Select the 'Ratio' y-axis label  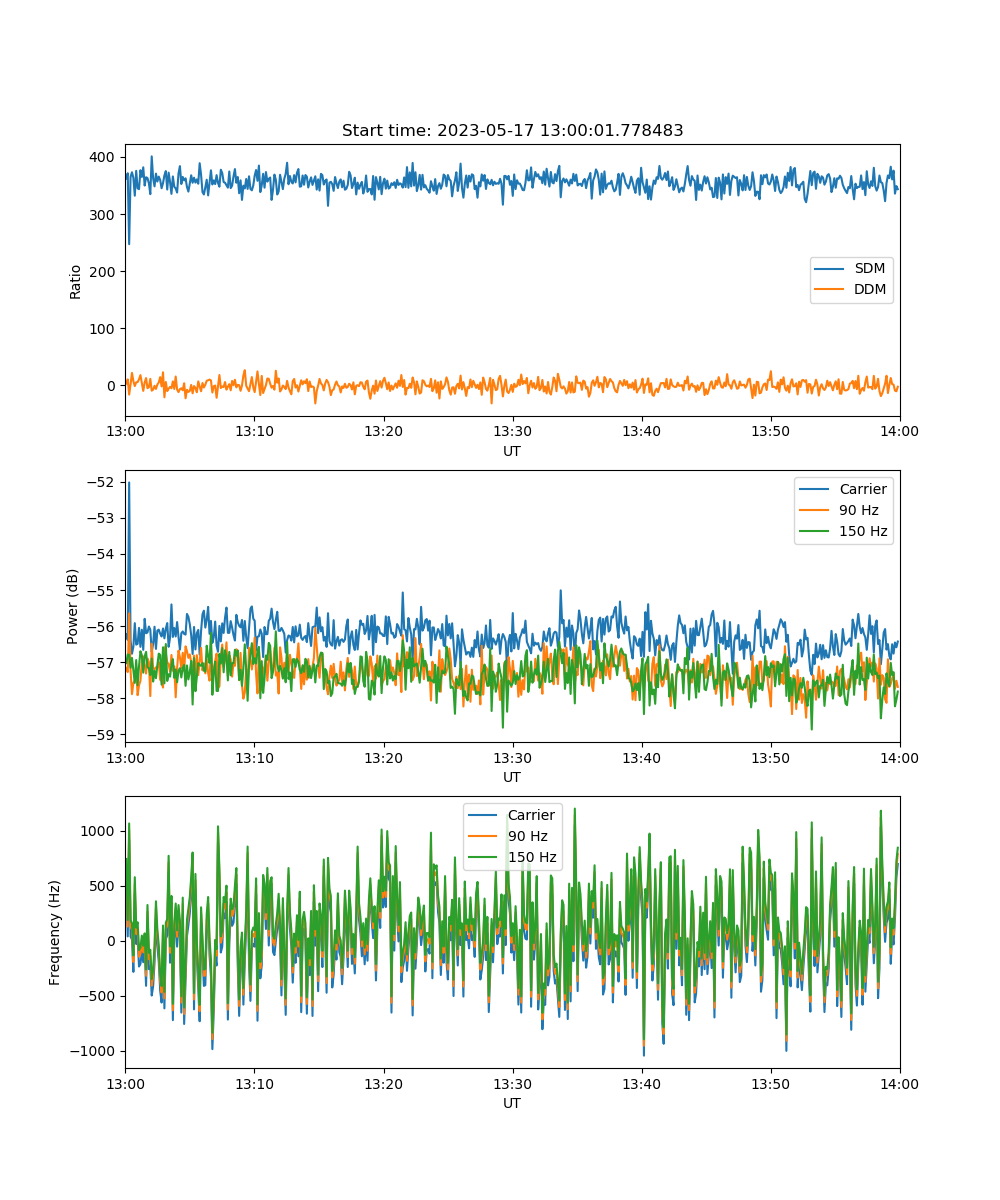(76, 281)
